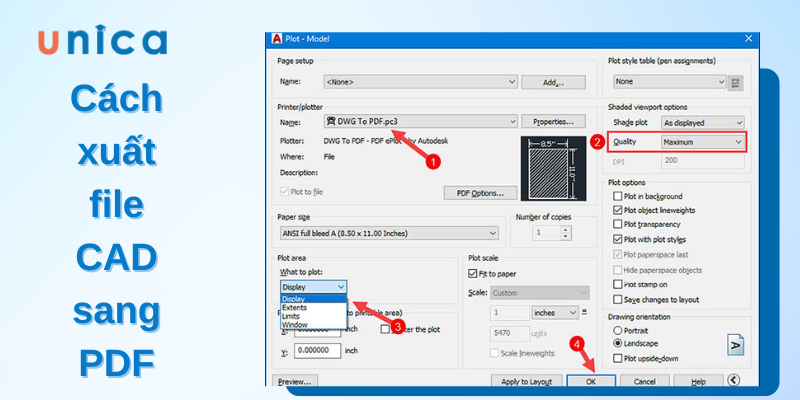Viewport: 800px width, 400px height.
Task: Toggle the Fit to paper checkbox
Action: coord(472,273)
